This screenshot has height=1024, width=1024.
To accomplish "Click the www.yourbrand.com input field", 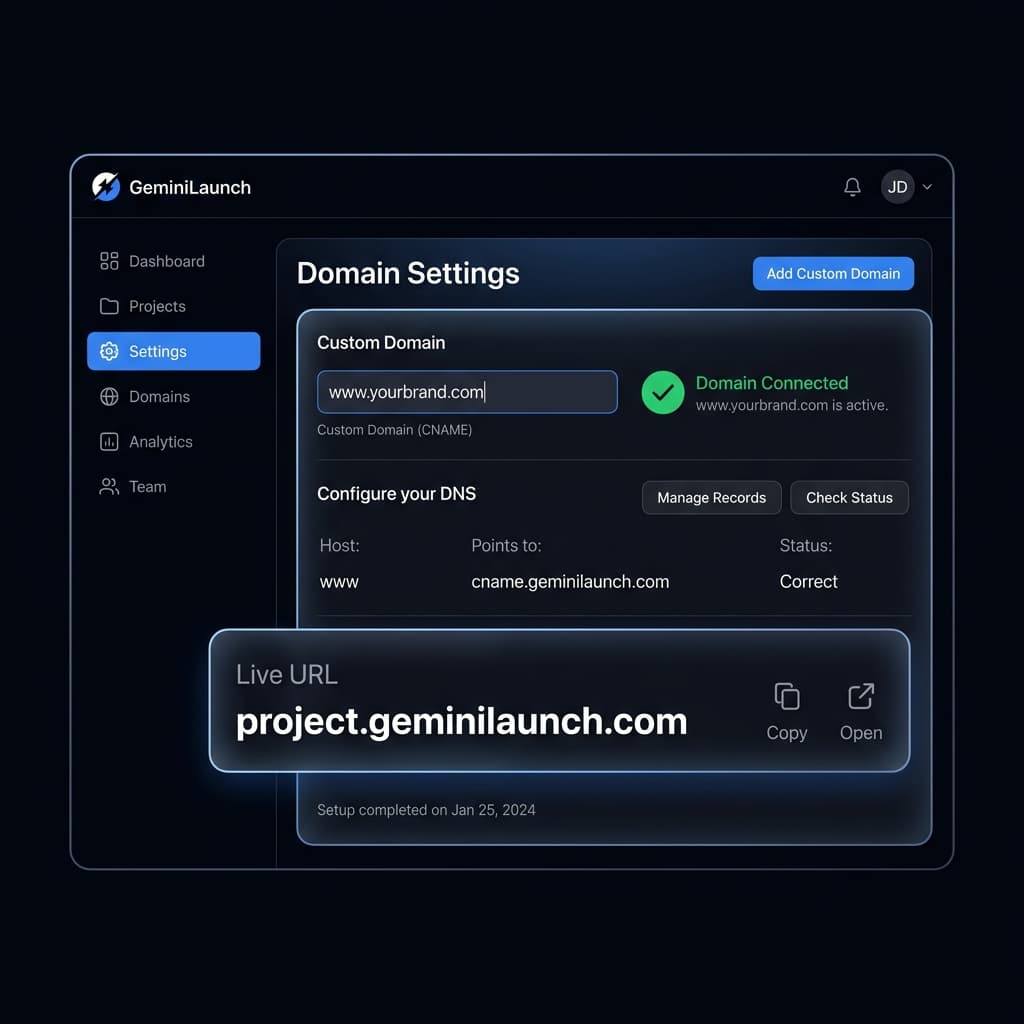I will (467, 392).
